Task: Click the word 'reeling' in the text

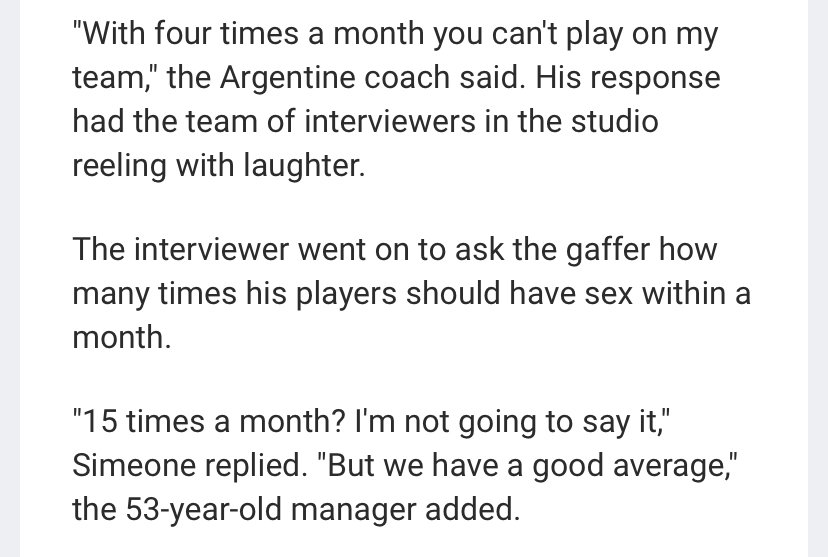Action: coord(119,165)
